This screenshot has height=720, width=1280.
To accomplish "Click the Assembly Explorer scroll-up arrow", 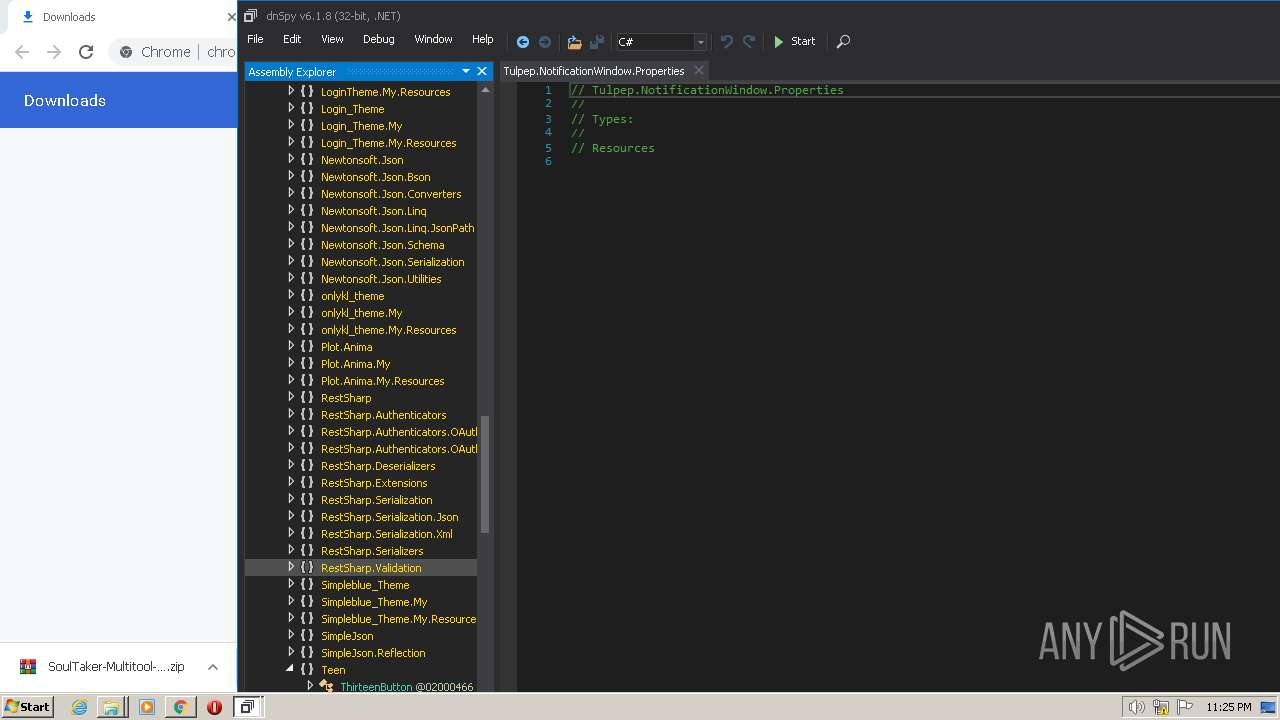I will pos(485,90).
